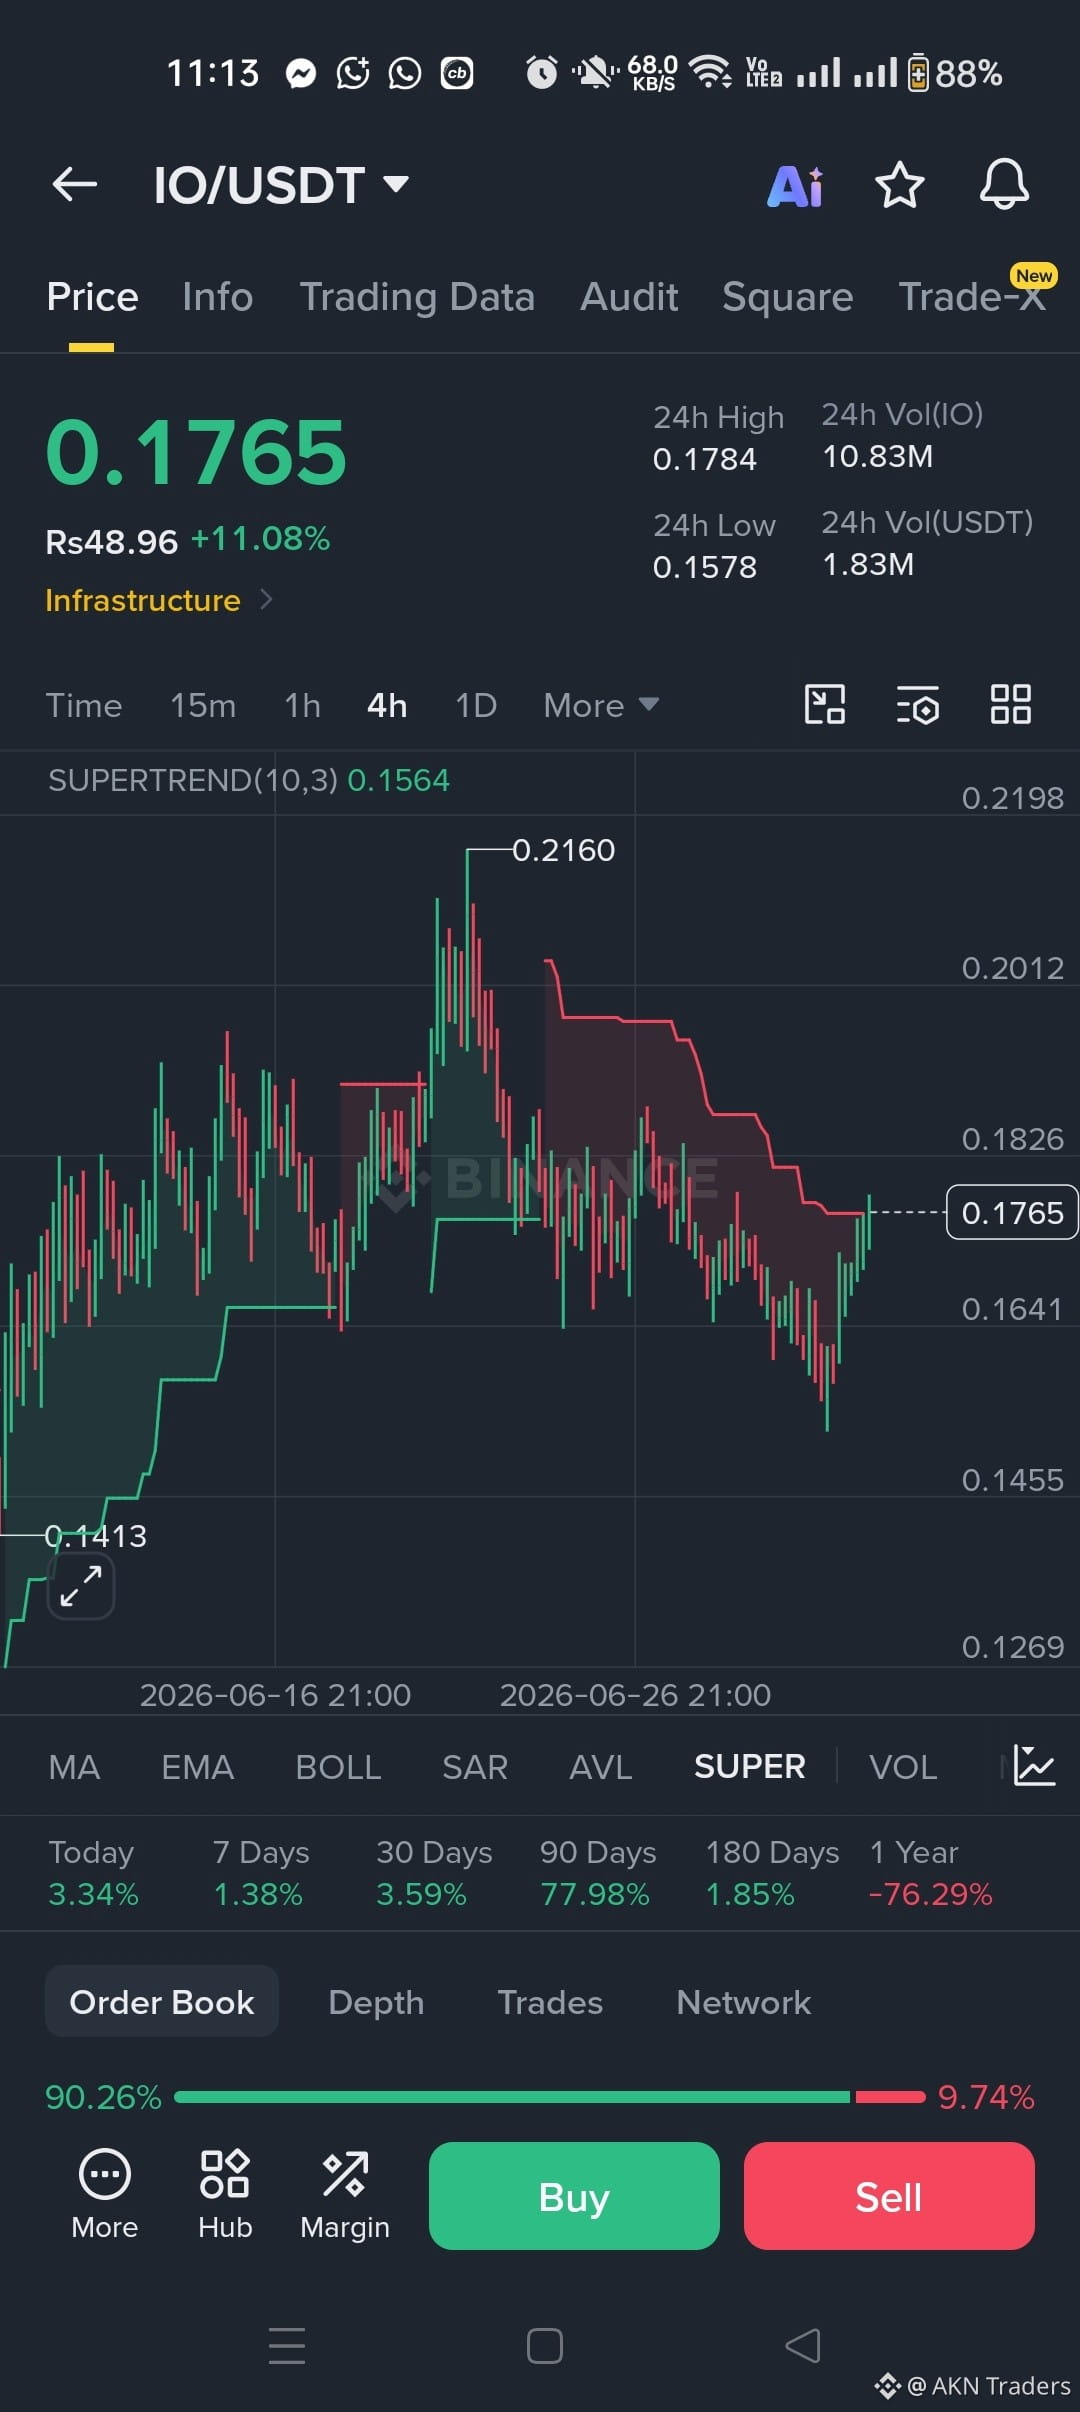The height and width of the screenshot is (2412, 1080).
Task: Open the multi-chart grid layout icon
Action: [x=1010, y=704]
